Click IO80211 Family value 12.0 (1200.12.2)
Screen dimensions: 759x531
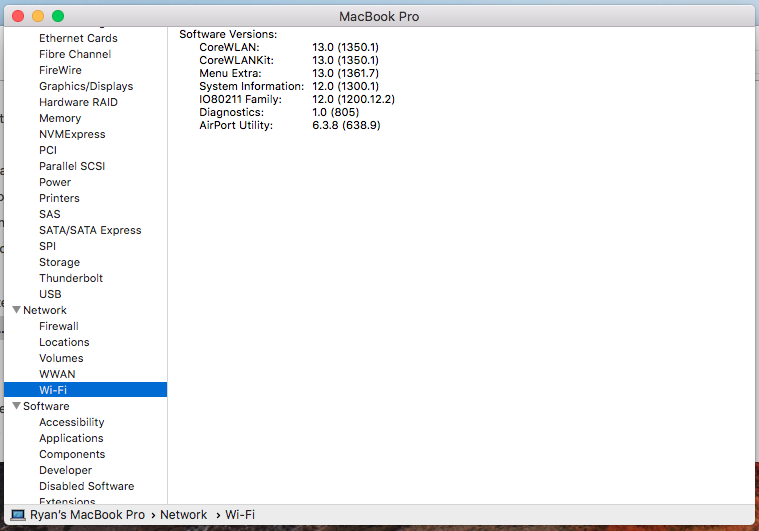tap(353, 99)
